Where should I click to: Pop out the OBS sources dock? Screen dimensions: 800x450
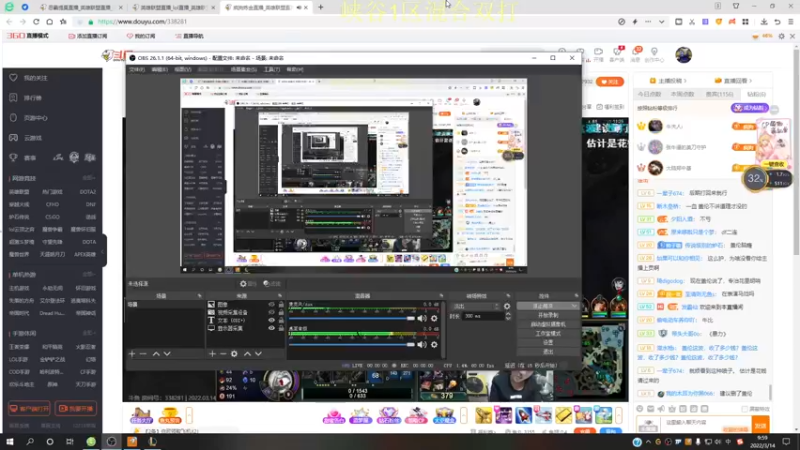pos(280,296)
